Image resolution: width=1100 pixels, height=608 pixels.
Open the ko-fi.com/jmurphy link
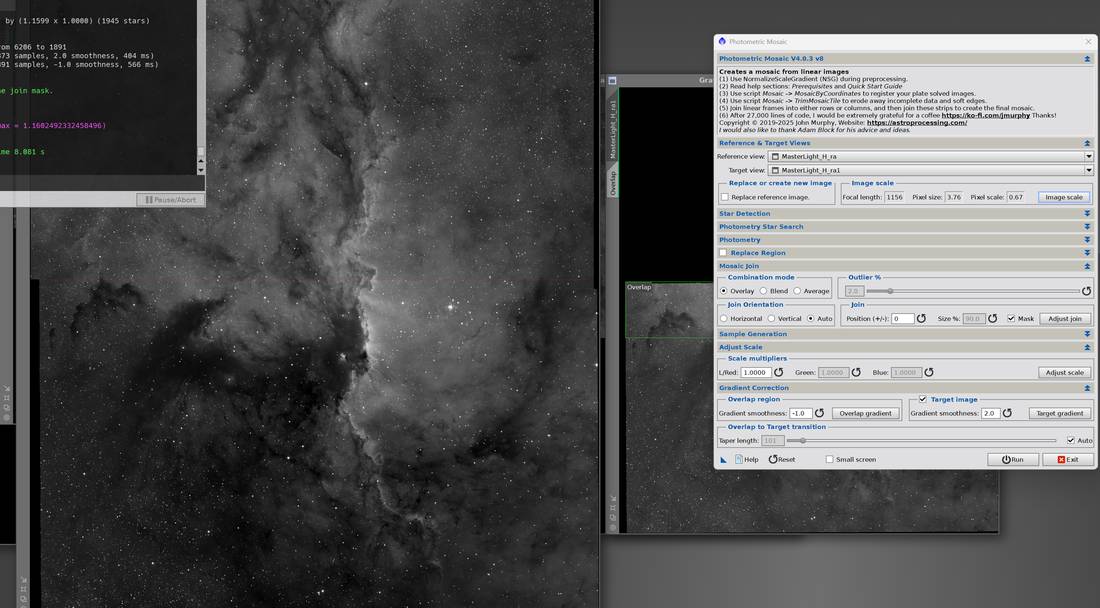pos(986,115)
